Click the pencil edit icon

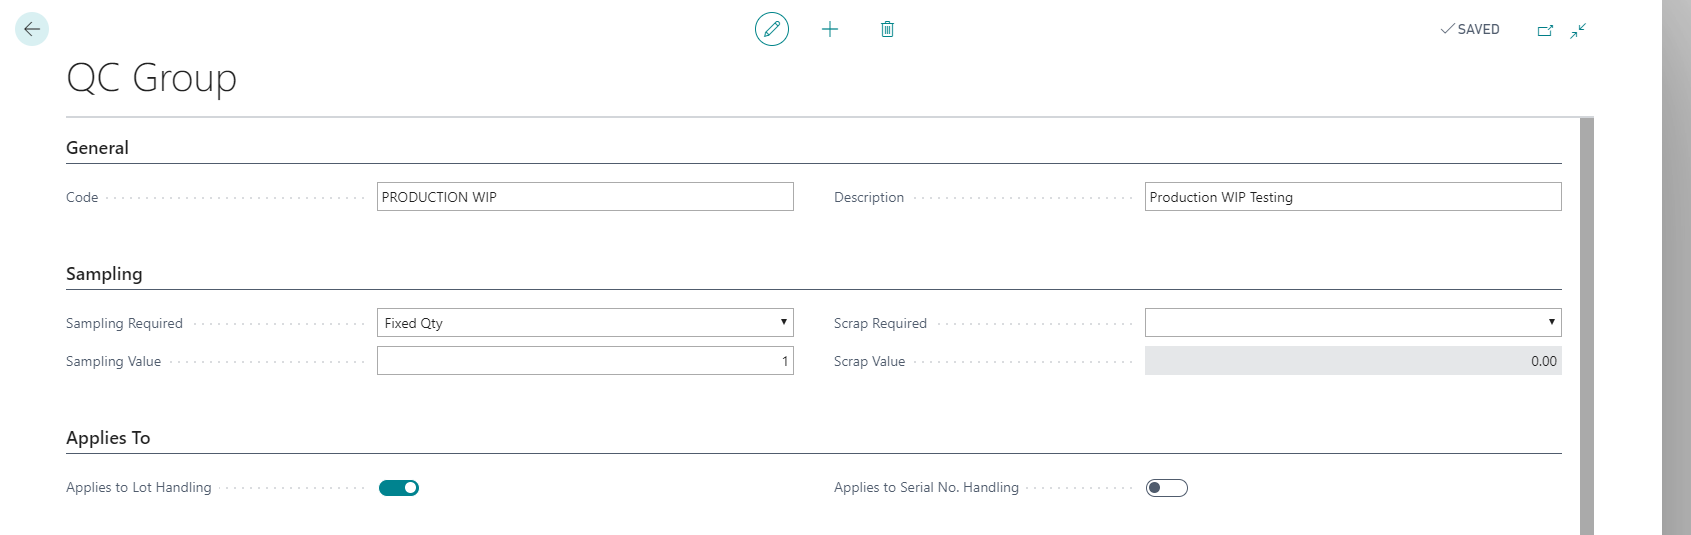[771, 29]
